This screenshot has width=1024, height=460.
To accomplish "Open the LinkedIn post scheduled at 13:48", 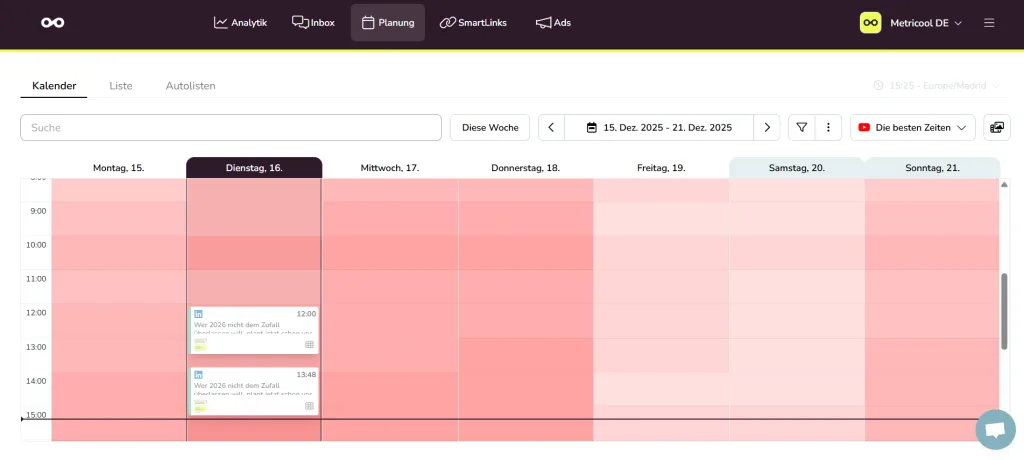I will pyautogui.click(x=254, y=391).
